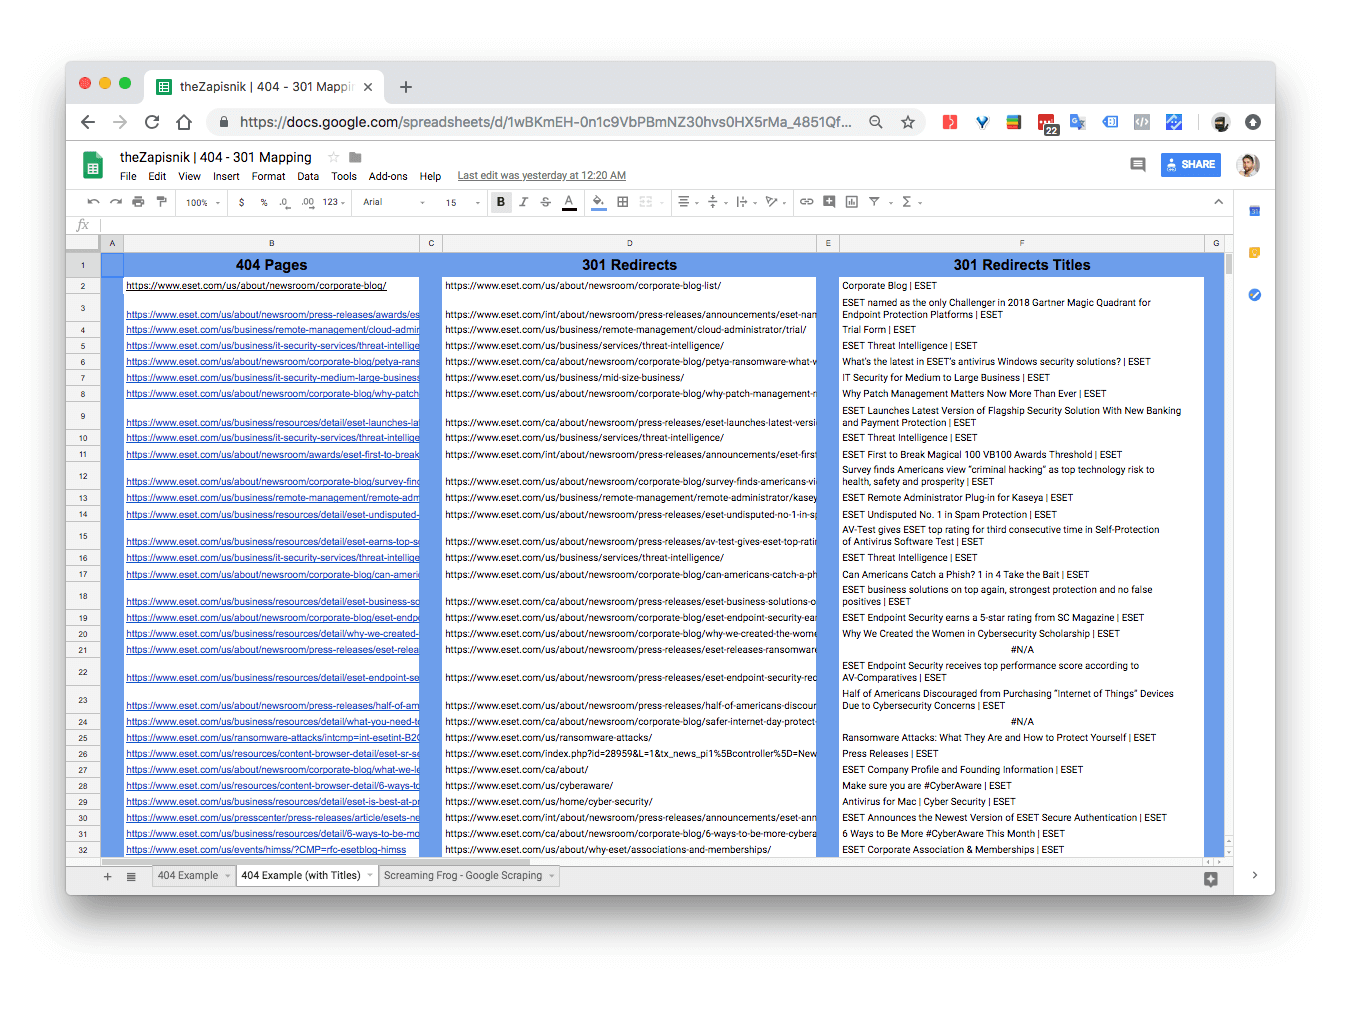Open a new browser tab
The image size is (1349, 1025).
click(x=406, y=87)
